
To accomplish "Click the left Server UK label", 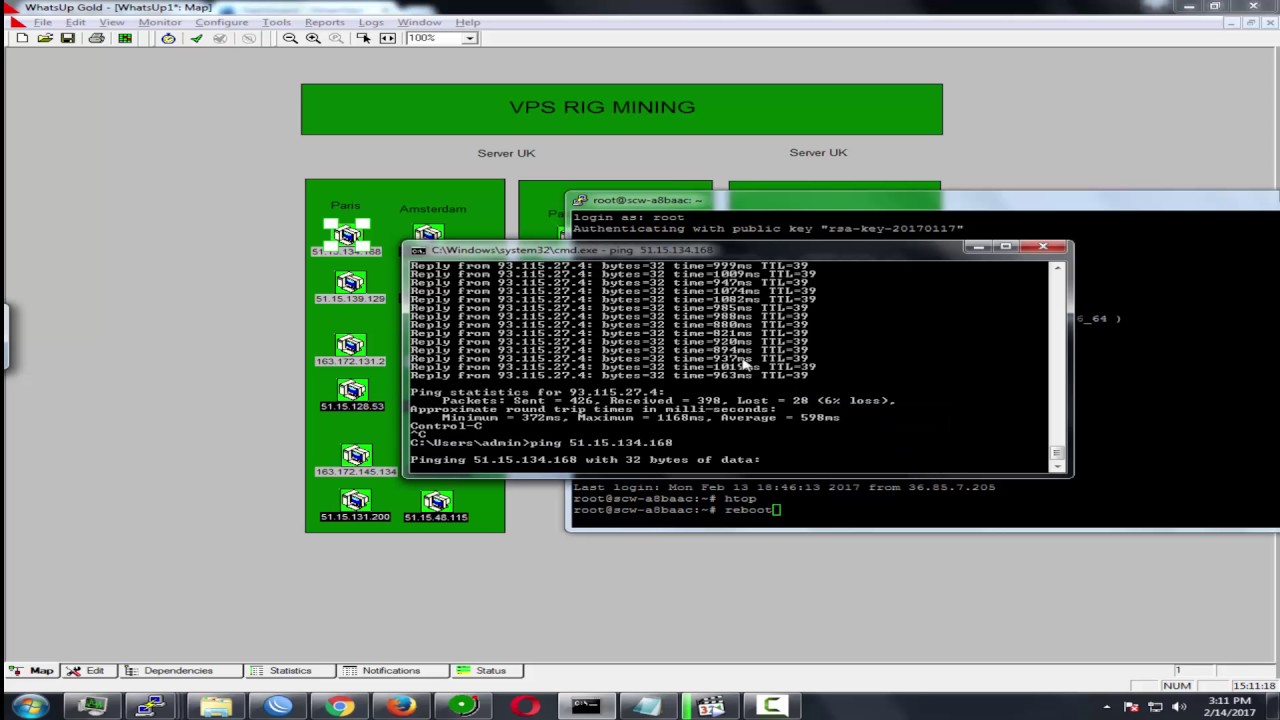I will 506,153.
